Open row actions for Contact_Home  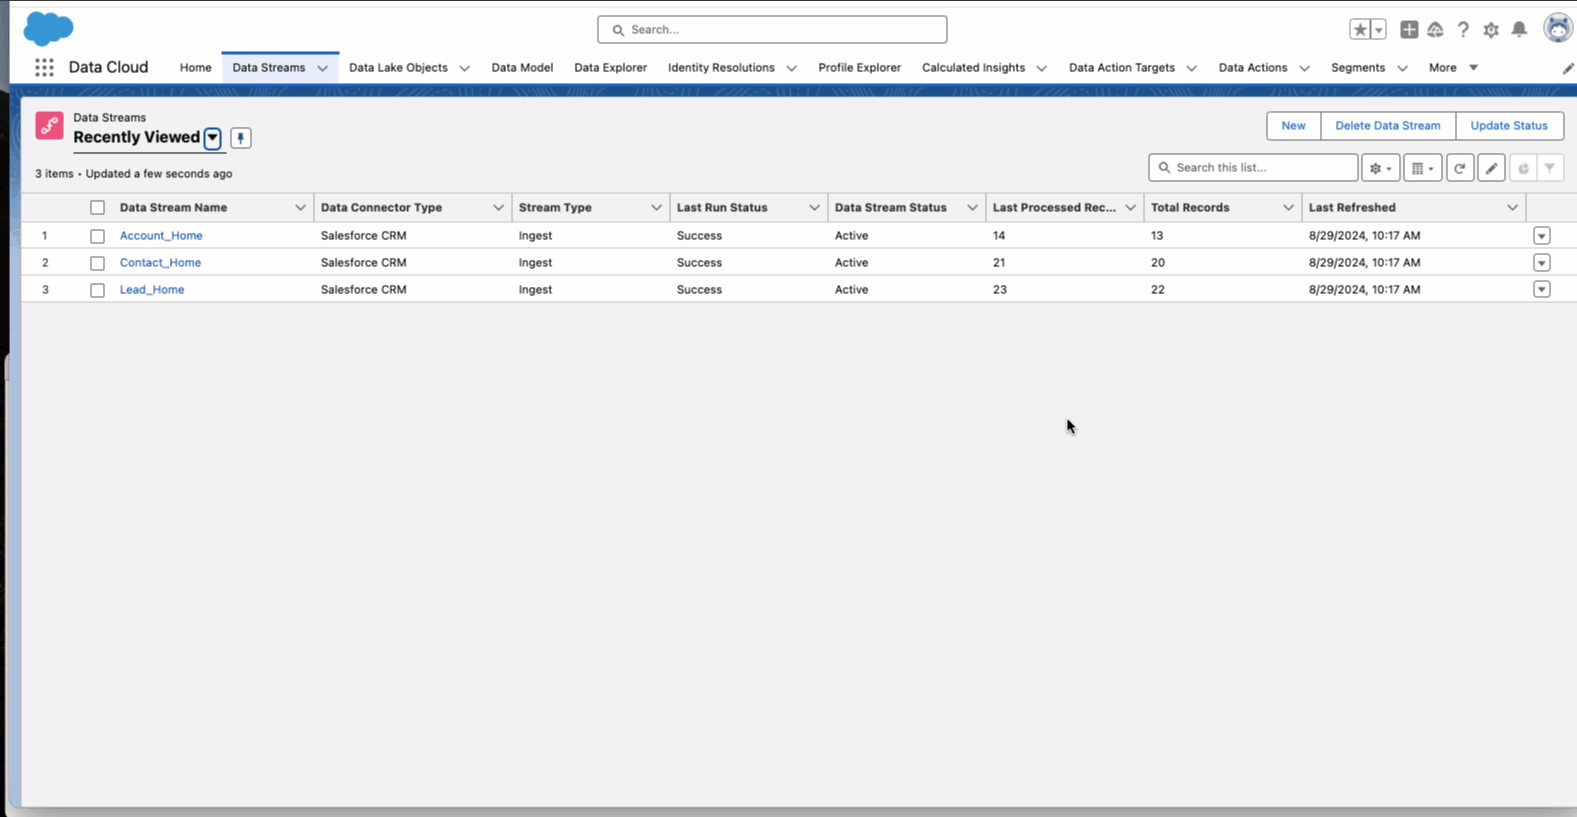(x=1541, y=263)
